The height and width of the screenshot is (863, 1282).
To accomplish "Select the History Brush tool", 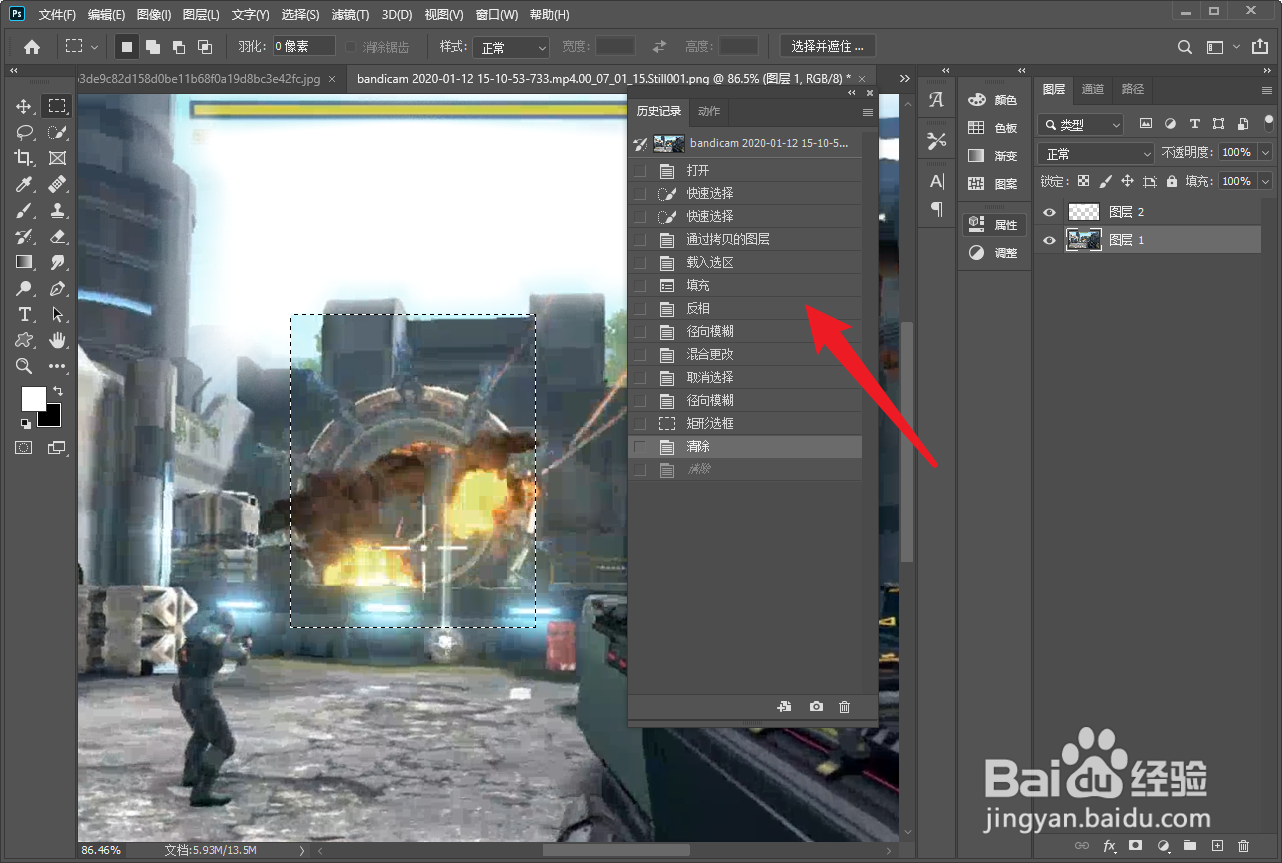I will coord(24,236).
